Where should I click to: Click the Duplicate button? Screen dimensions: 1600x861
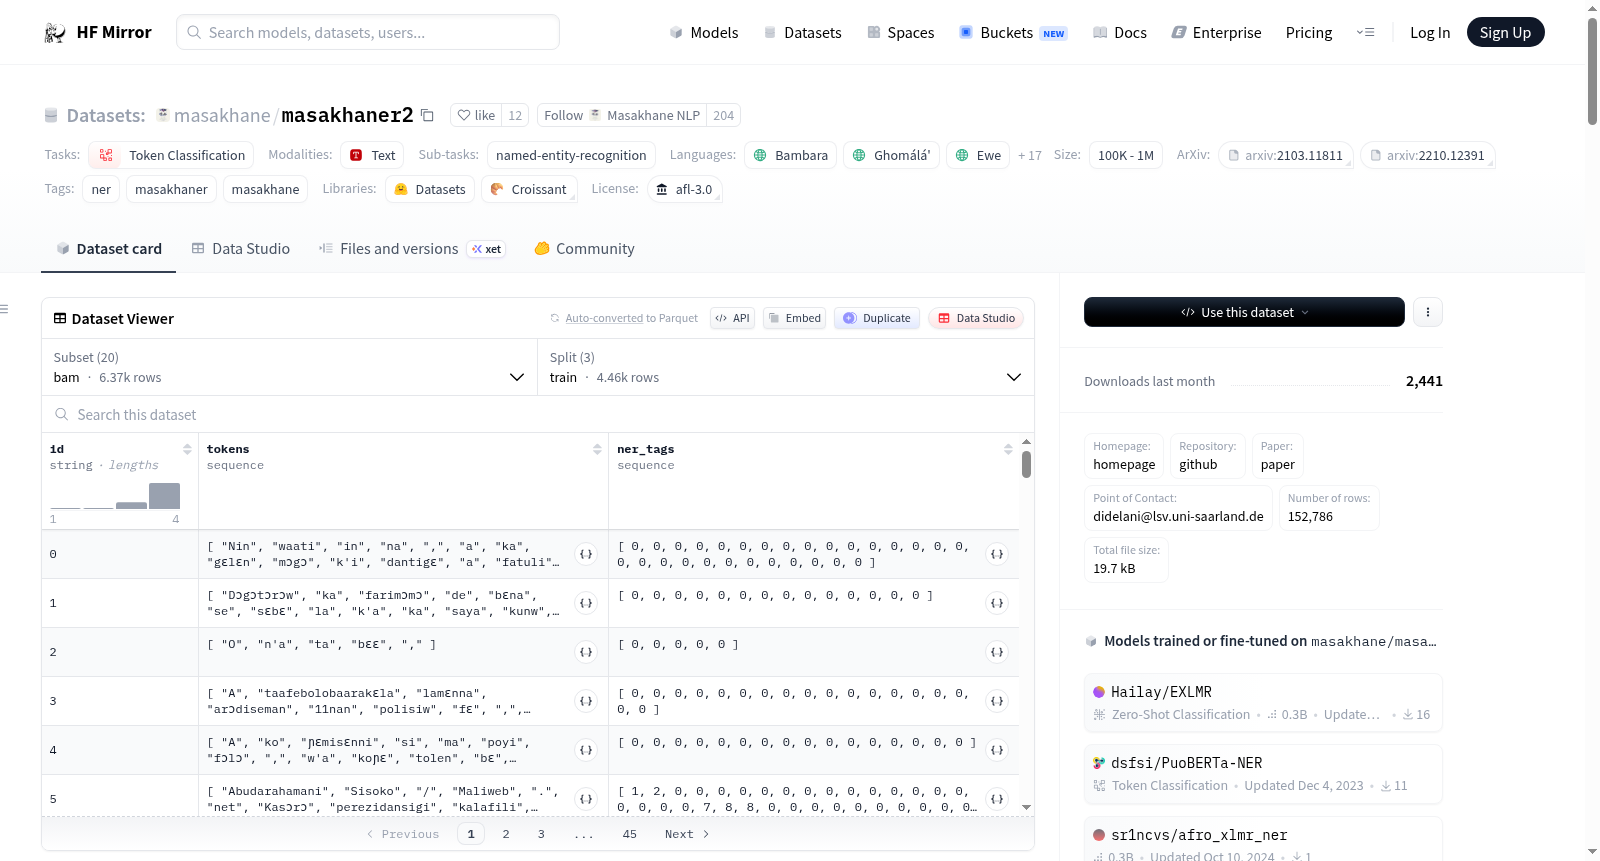877,318
